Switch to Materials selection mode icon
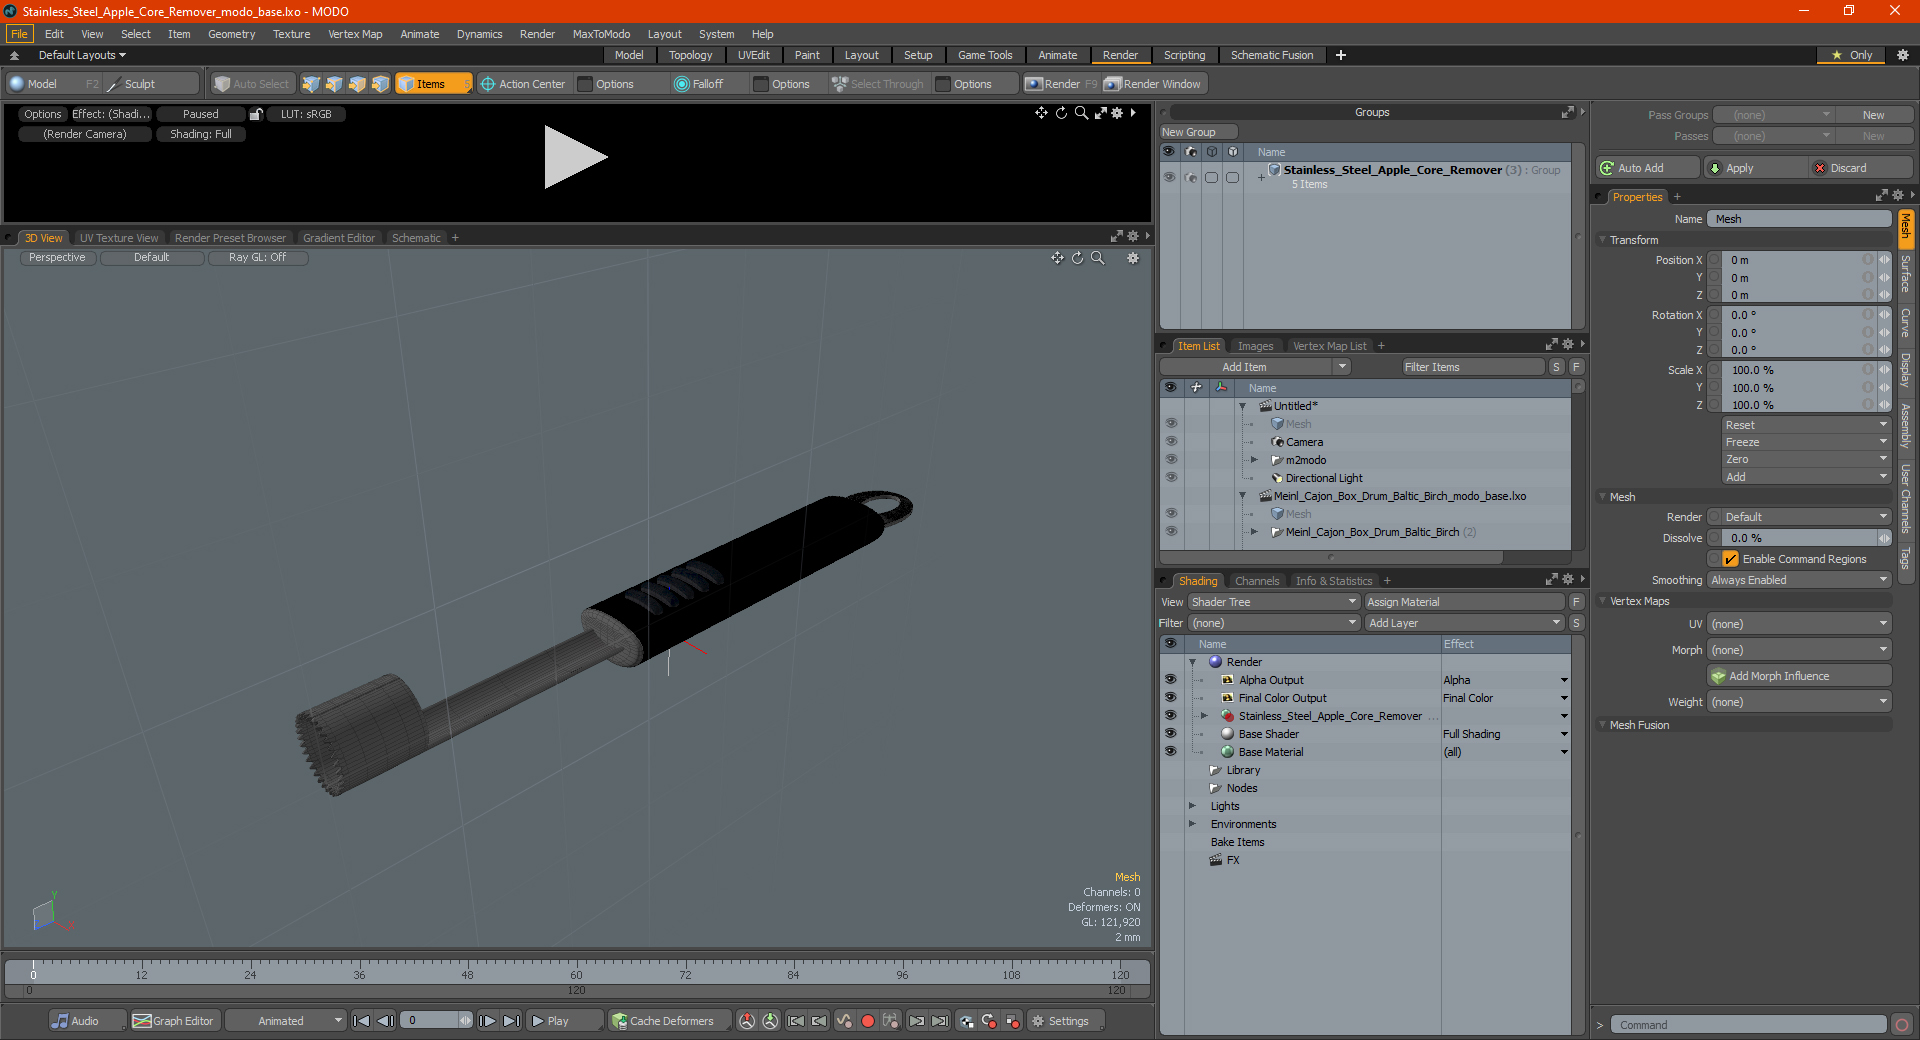The height and width of the screenshot is (1040, 1920). point(380,84)
